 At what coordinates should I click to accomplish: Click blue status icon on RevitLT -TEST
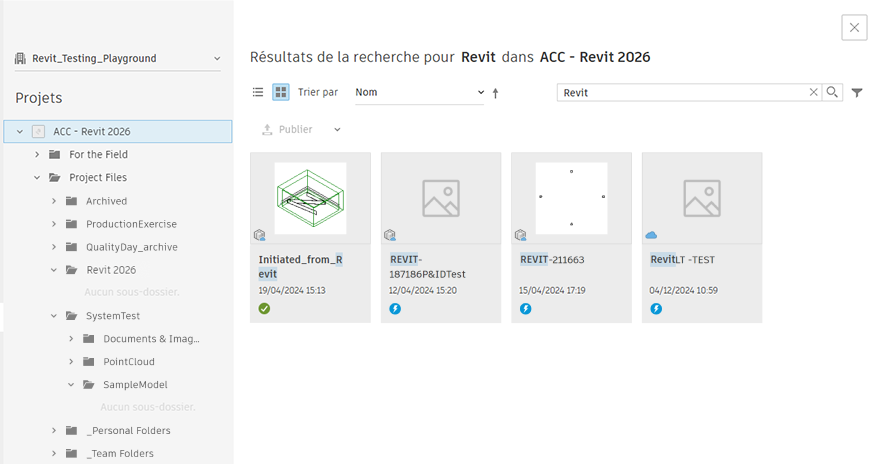656,309
